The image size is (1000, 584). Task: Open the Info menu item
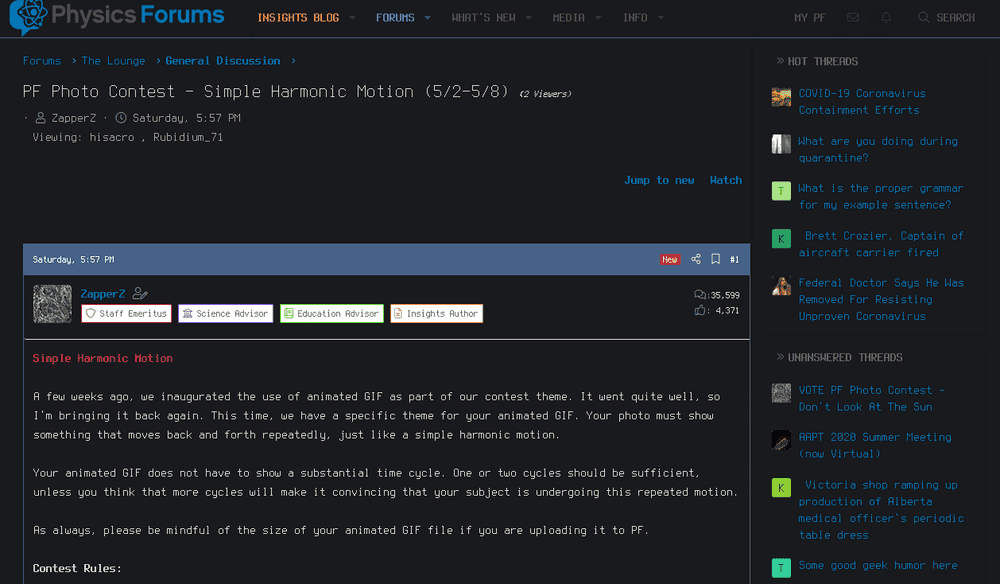[635, 18]
